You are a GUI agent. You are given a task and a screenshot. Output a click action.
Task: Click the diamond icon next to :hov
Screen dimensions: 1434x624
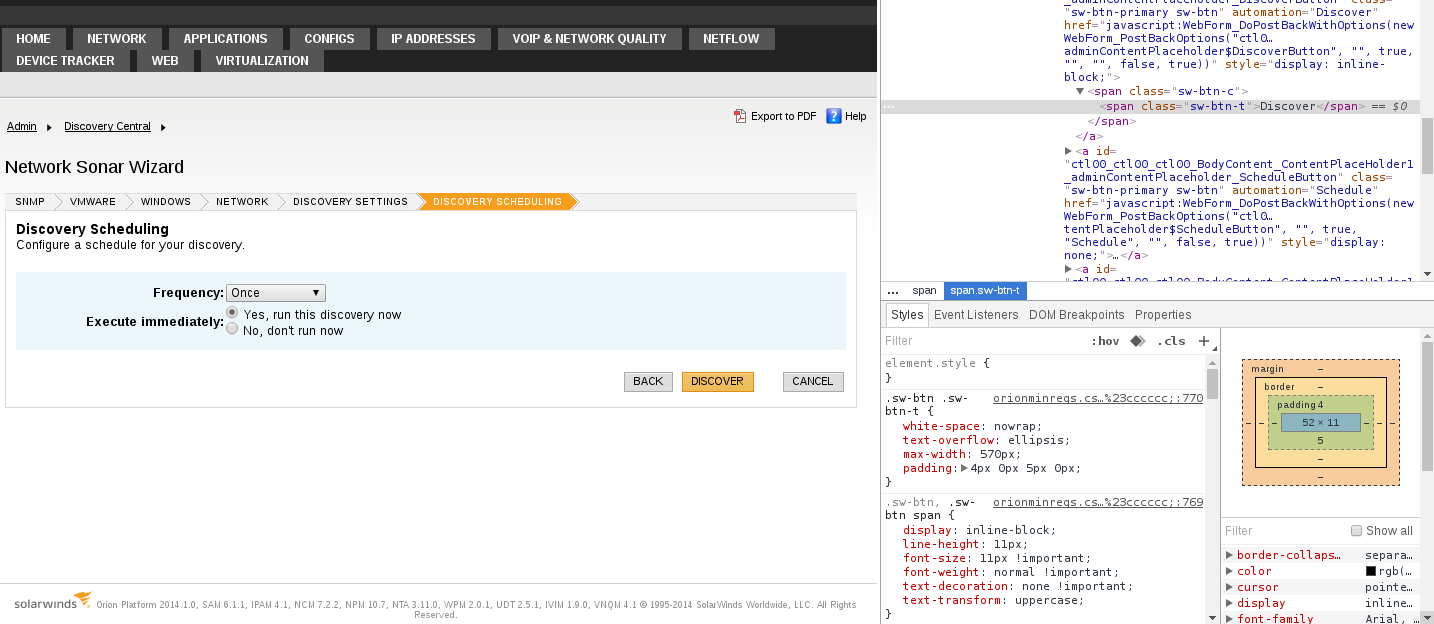(x=1137, y=341)
